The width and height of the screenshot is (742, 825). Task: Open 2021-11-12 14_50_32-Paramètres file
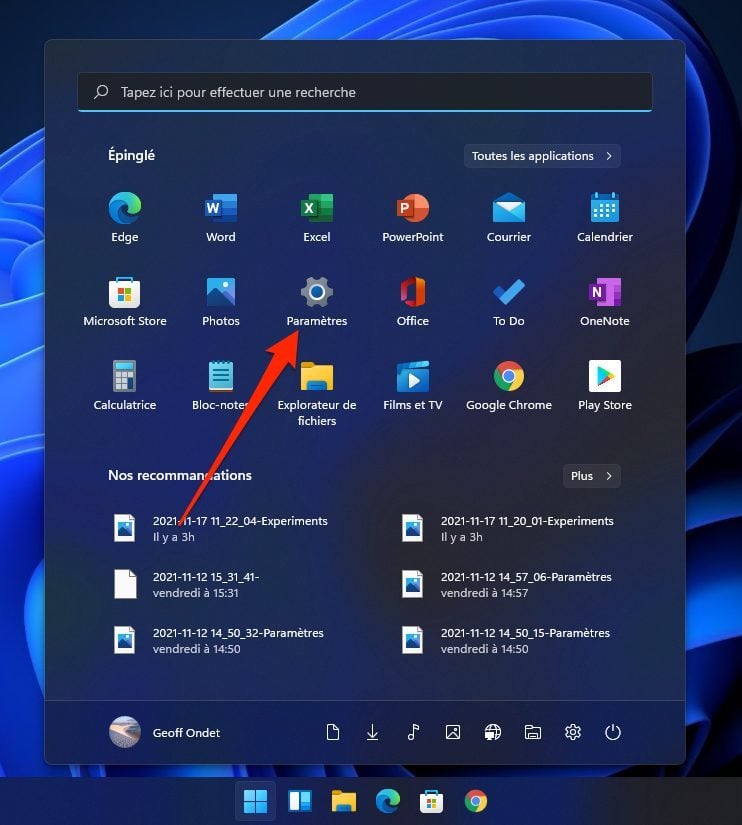tap(221, 641)
